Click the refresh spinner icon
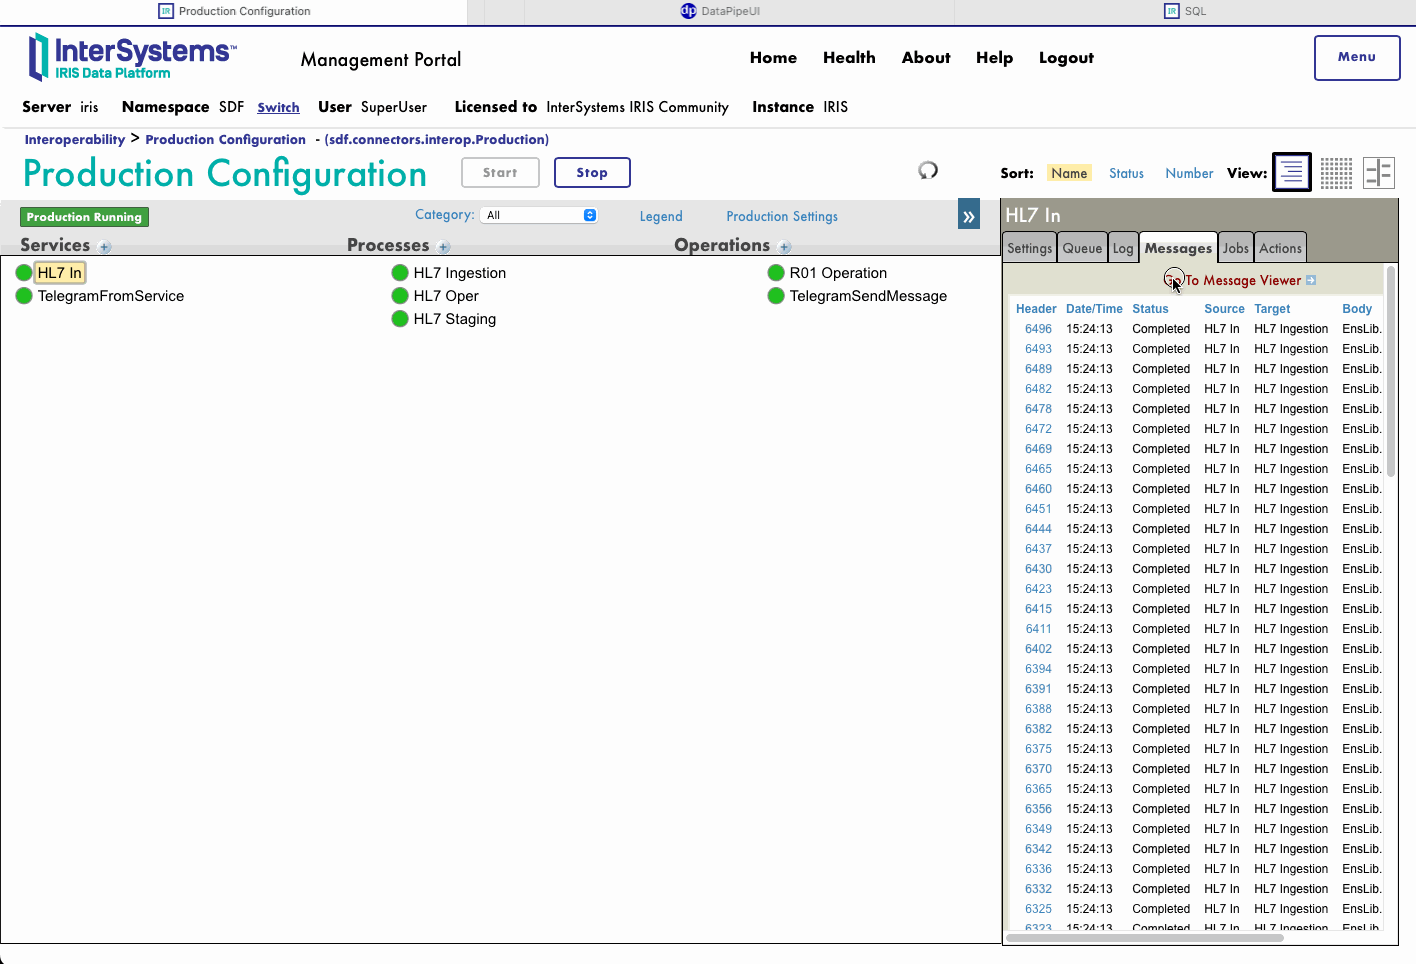The height and width of the screenshot is (964, 1416). 928,170
